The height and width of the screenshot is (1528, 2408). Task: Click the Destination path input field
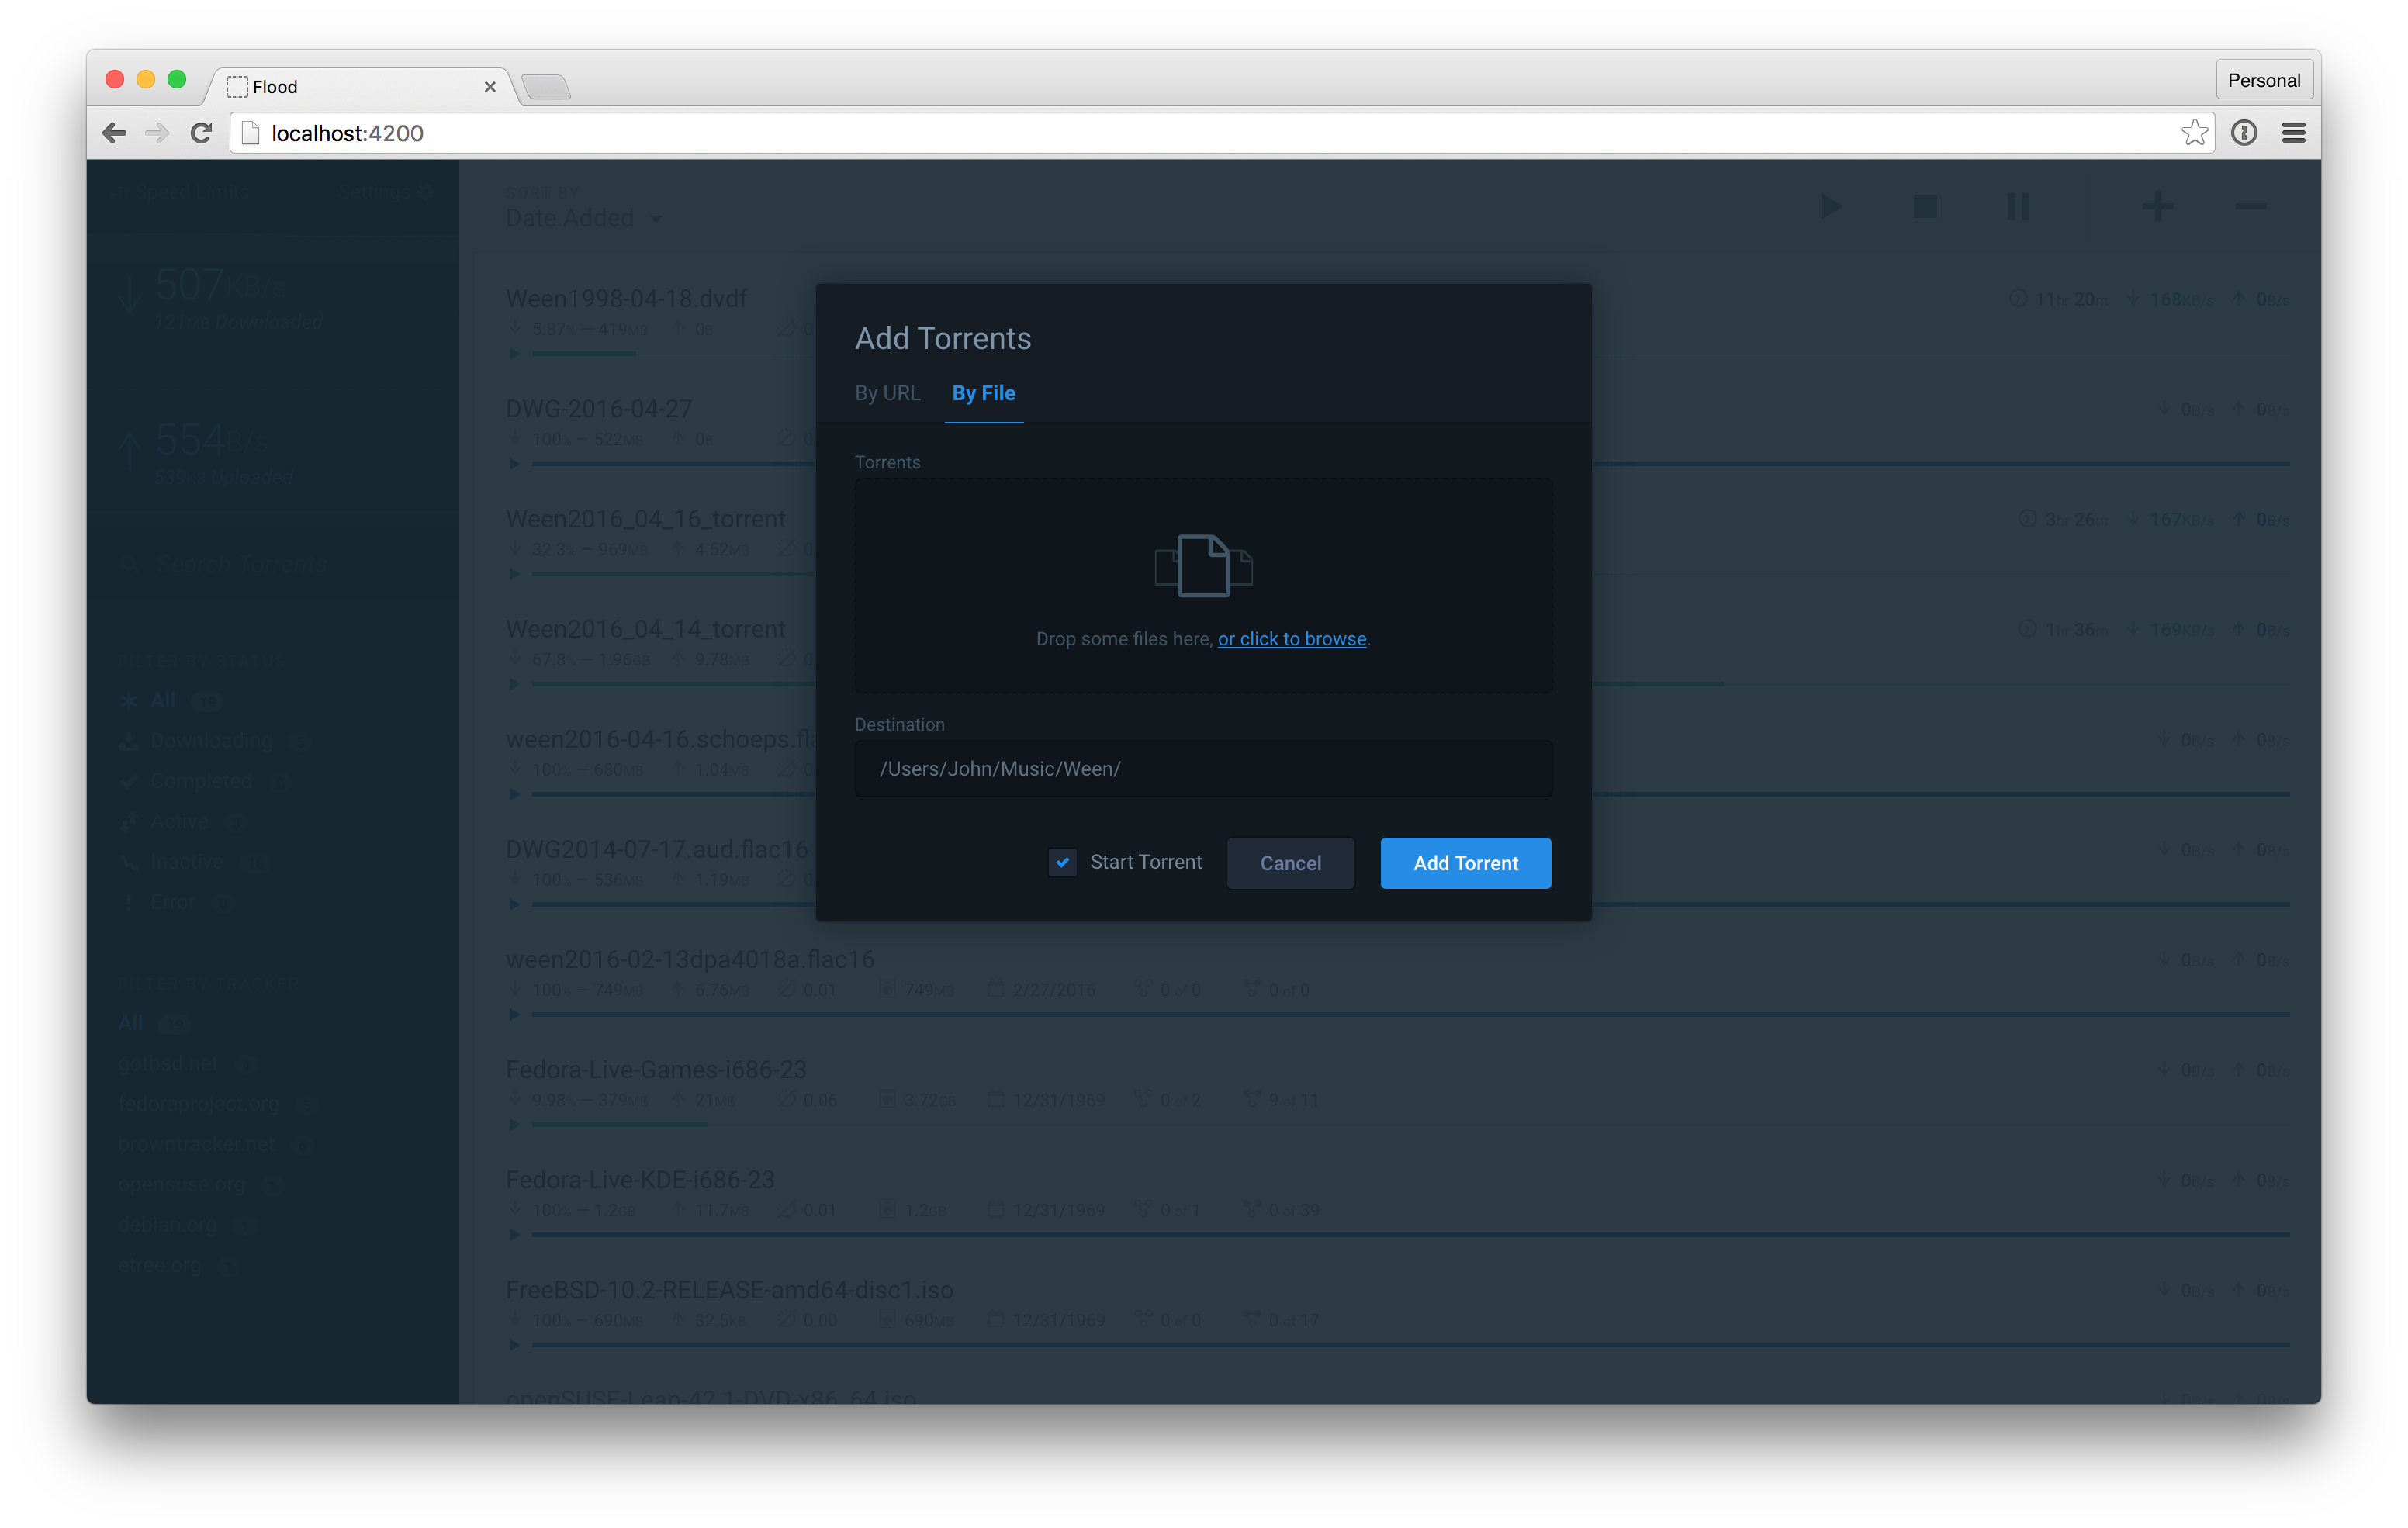(x=1203, y=769)
